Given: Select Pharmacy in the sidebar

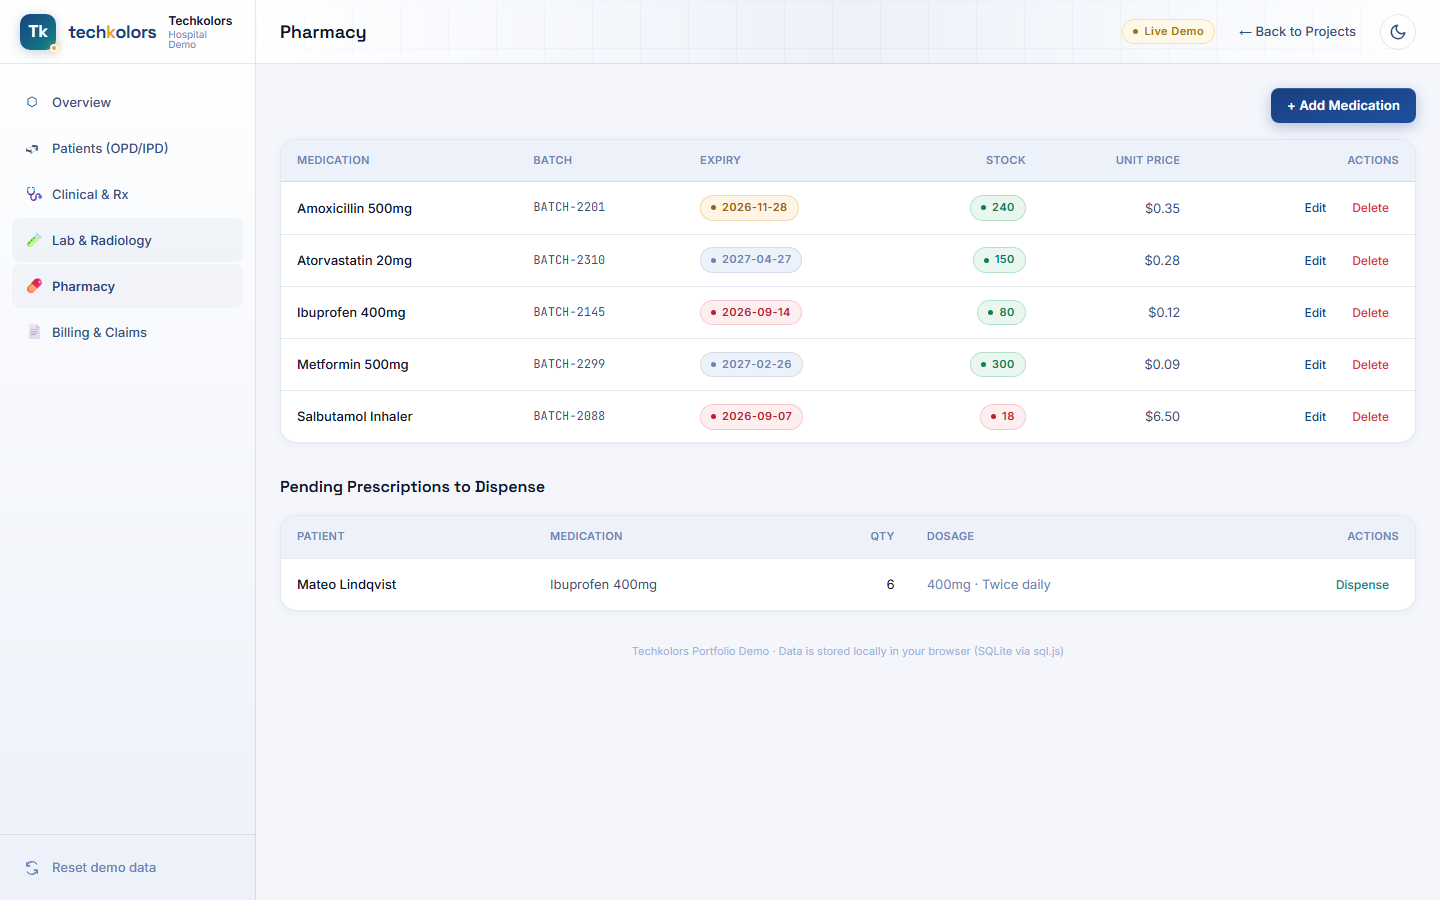Looking at the screenshot, I should coord(127,286).
